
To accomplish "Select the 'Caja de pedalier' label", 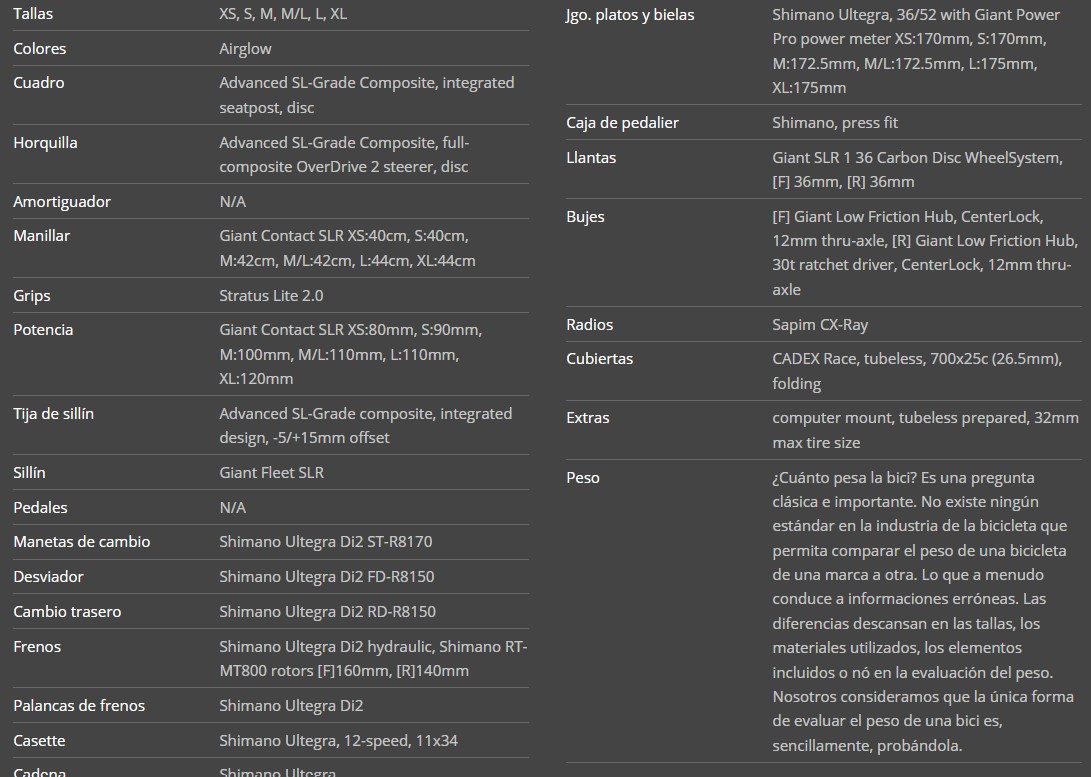I will pos(622,123).
